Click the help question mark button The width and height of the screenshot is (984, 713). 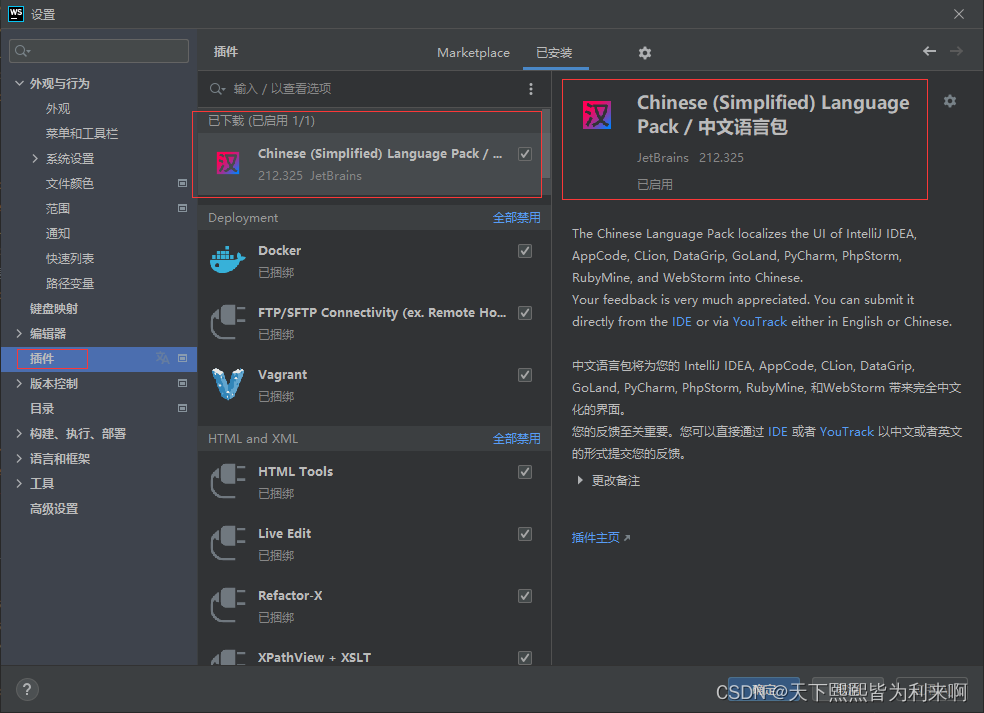pyautogui.click(x=27, y=690)
